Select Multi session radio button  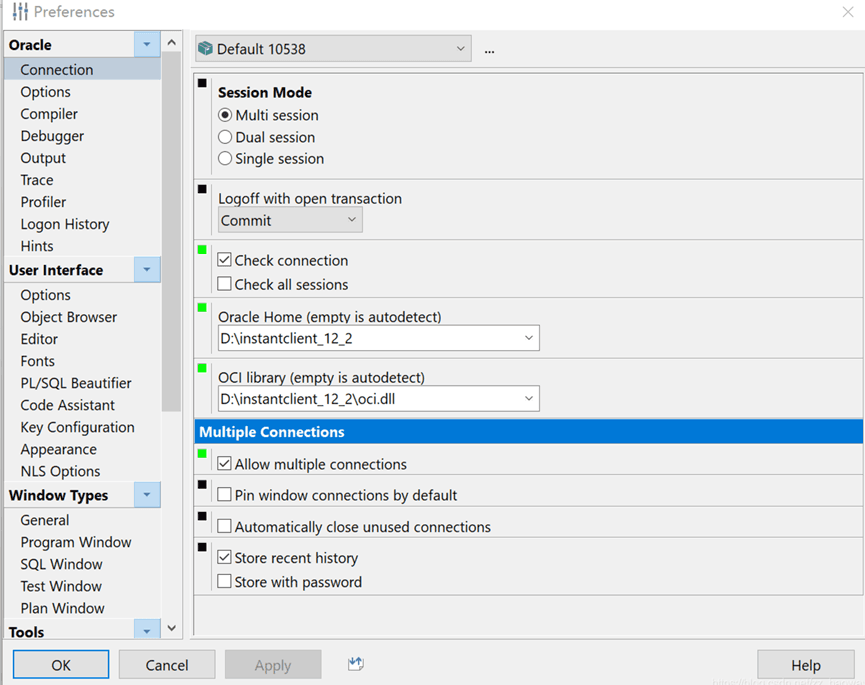coord(225,115)
